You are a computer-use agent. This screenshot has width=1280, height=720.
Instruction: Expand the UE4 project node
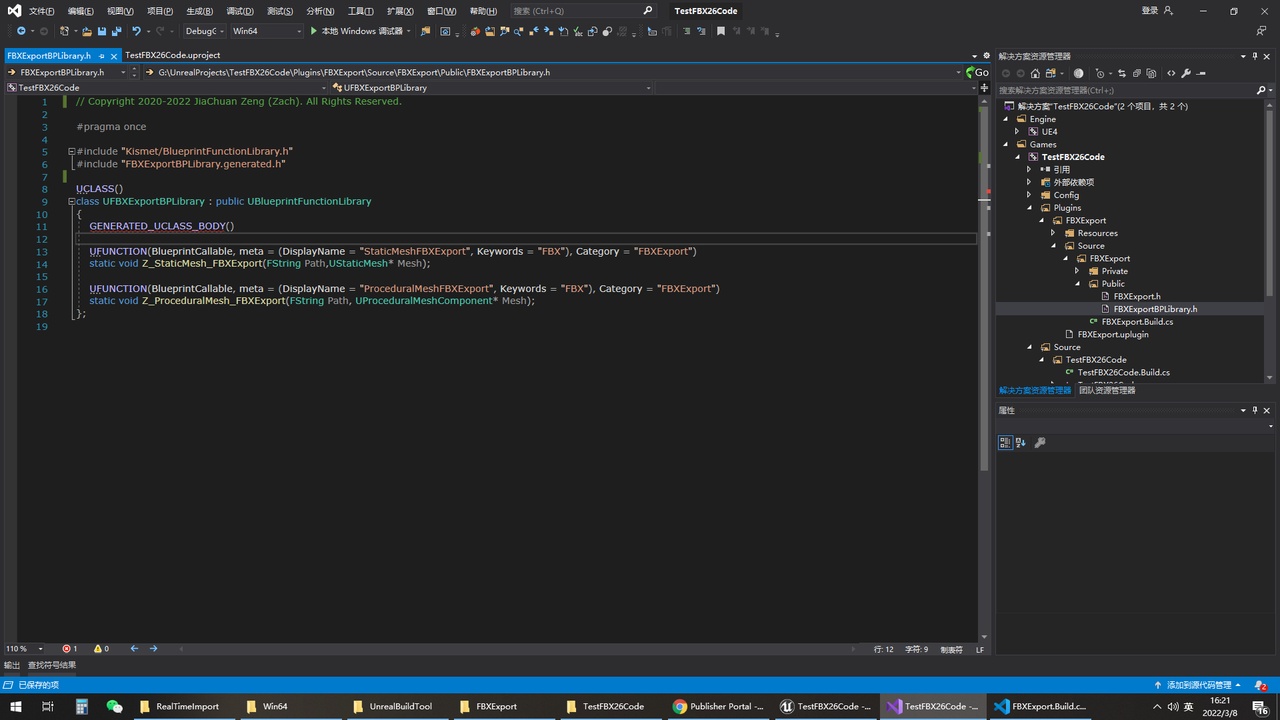tap(1017, 132)
